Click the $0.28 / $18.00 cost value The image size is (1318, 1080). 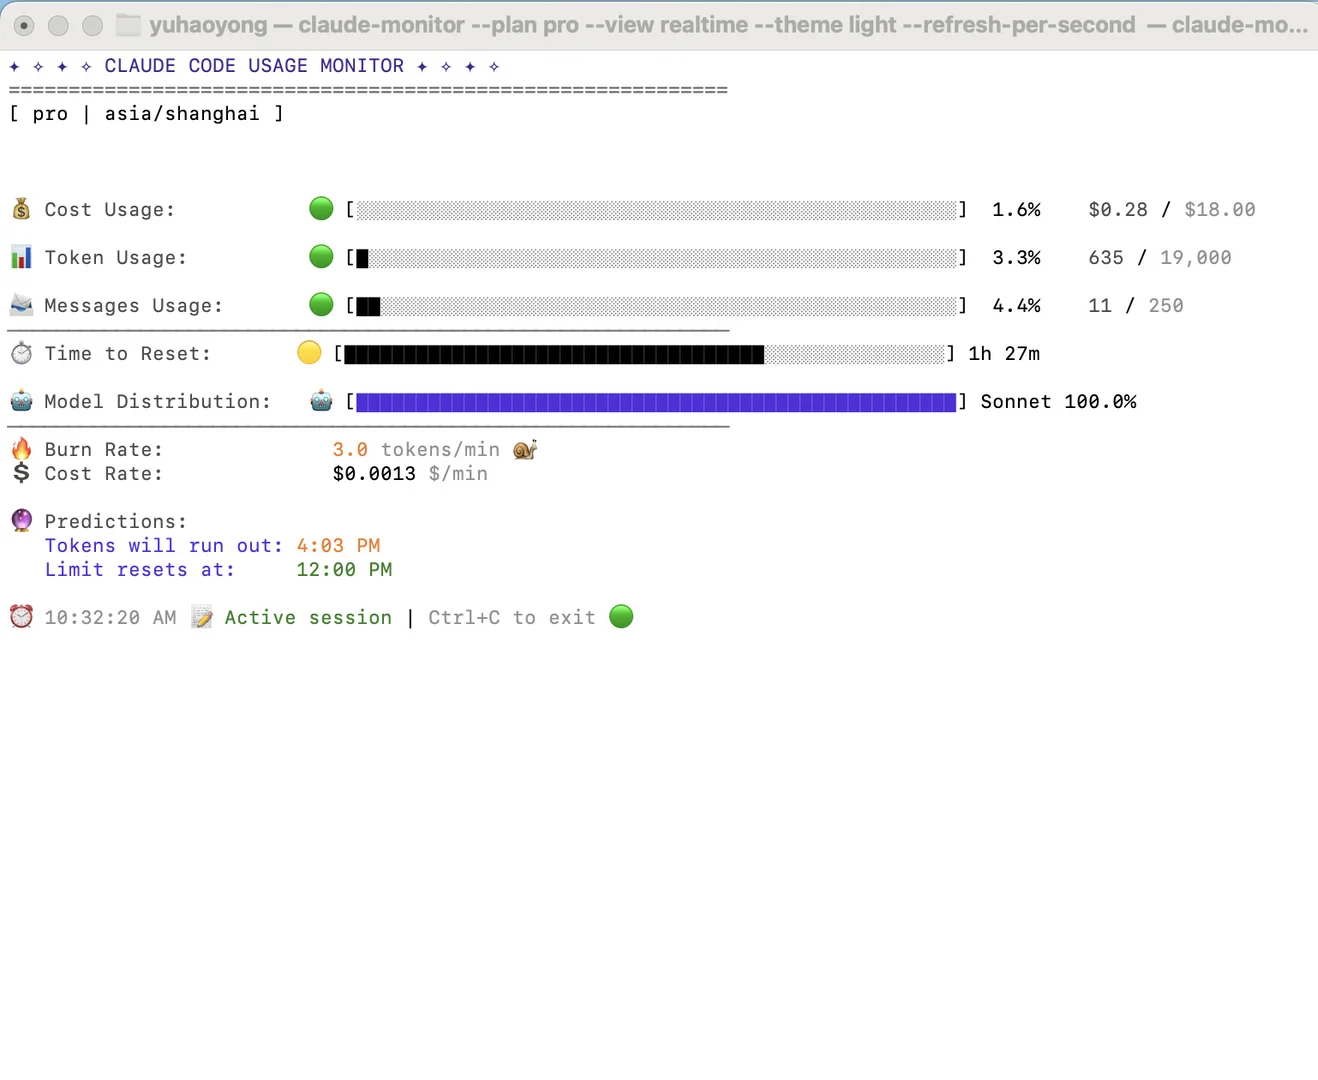(1172, 210)
